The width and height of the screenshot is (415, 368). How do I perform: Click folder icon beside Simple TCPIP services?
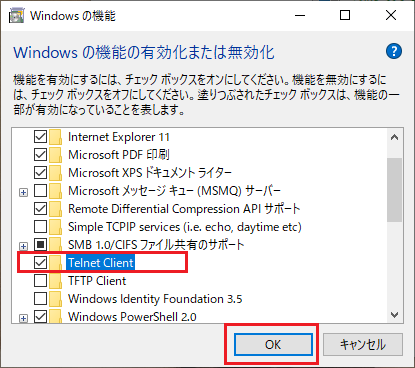(55, 227)
